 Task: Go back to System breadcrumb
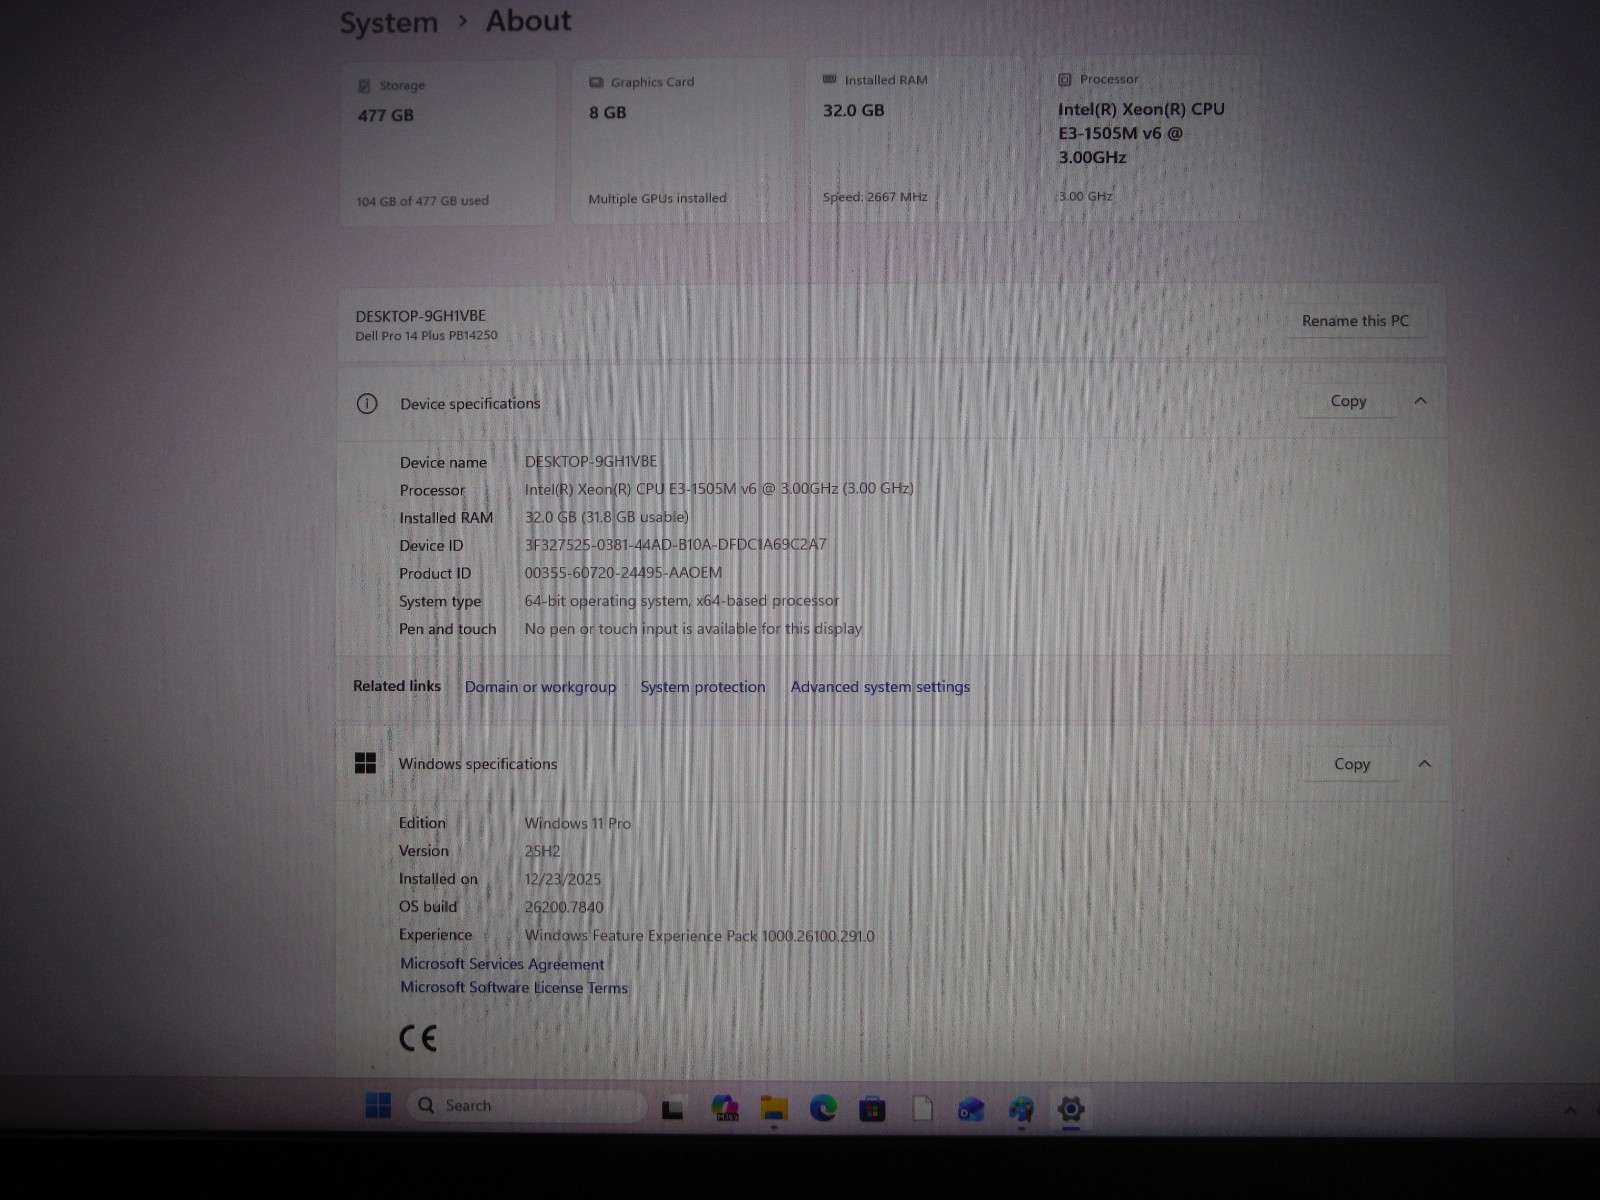point(388,23)
